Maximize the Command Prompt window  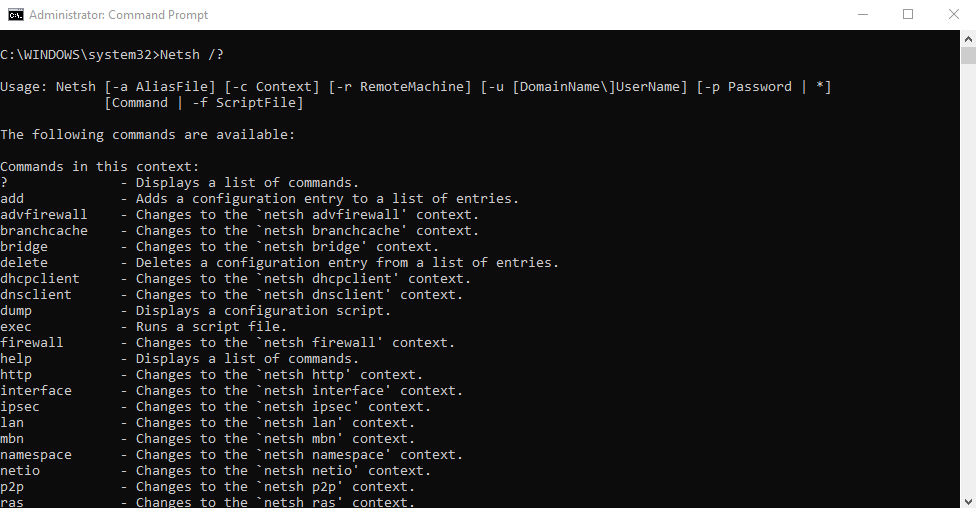pyautogui.click(x=908, y=15)
